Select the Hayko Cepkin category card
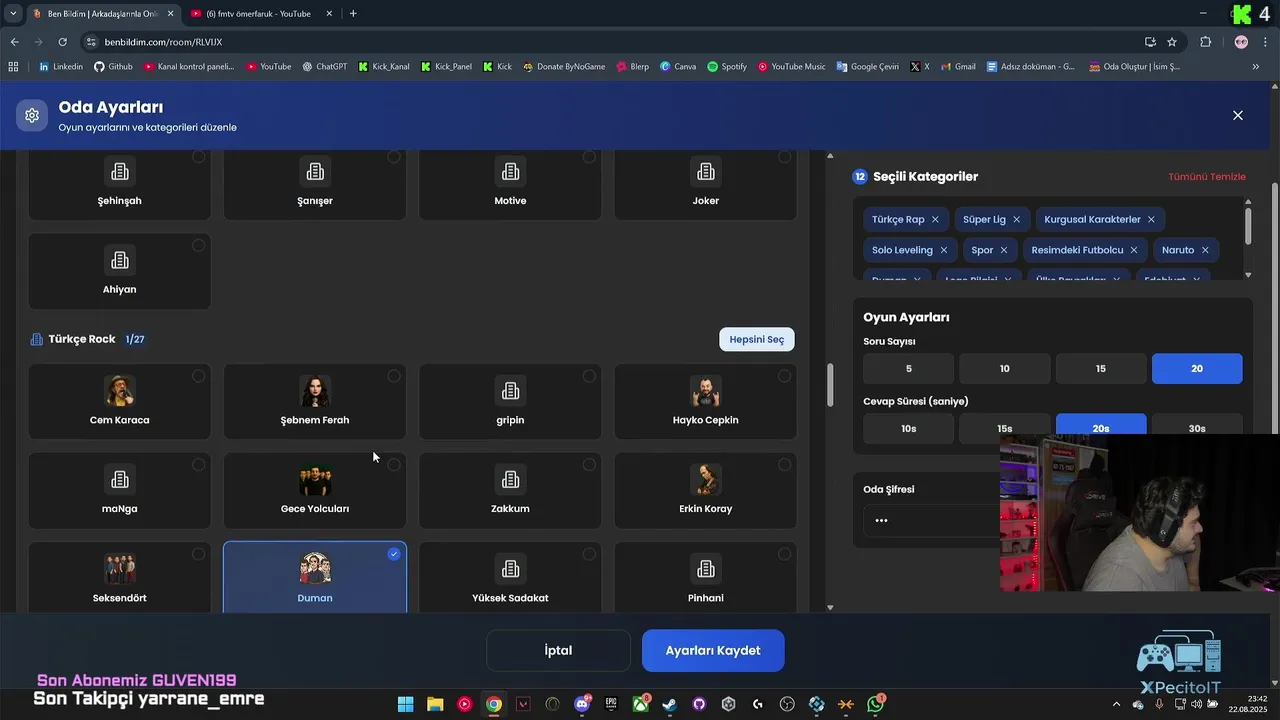1280x720 pixels. click(x=705, y=401)
